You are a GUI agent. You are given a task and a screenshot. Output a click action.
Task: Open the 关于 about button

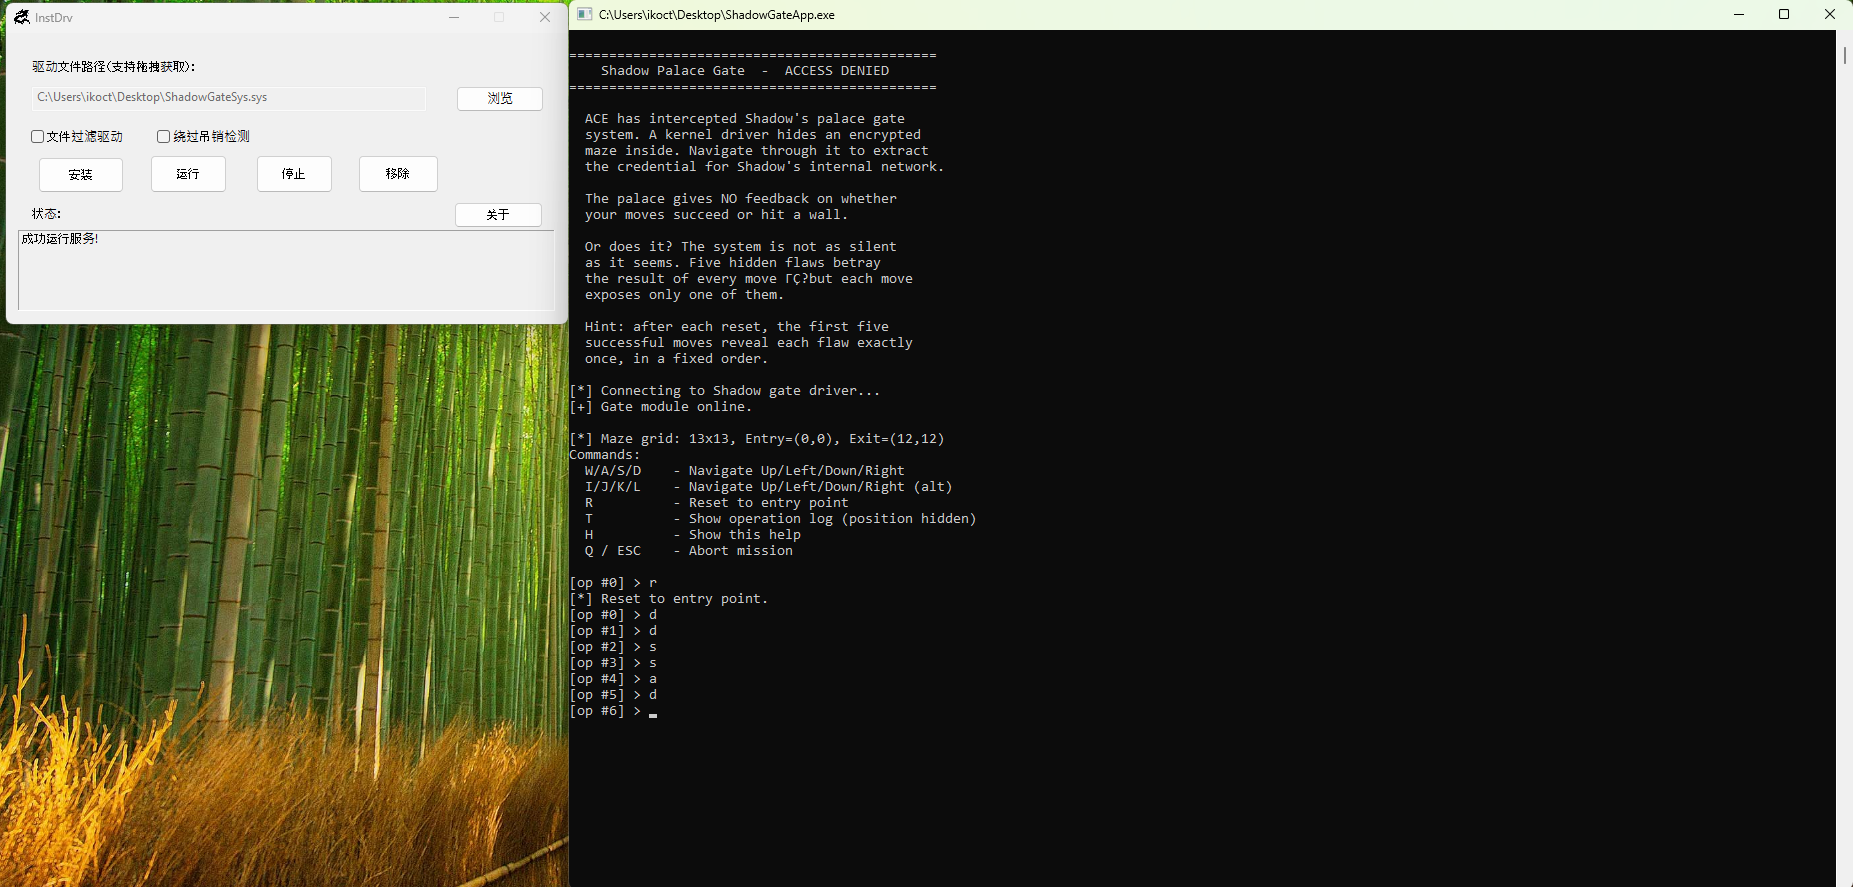click(x=498, y=215)
